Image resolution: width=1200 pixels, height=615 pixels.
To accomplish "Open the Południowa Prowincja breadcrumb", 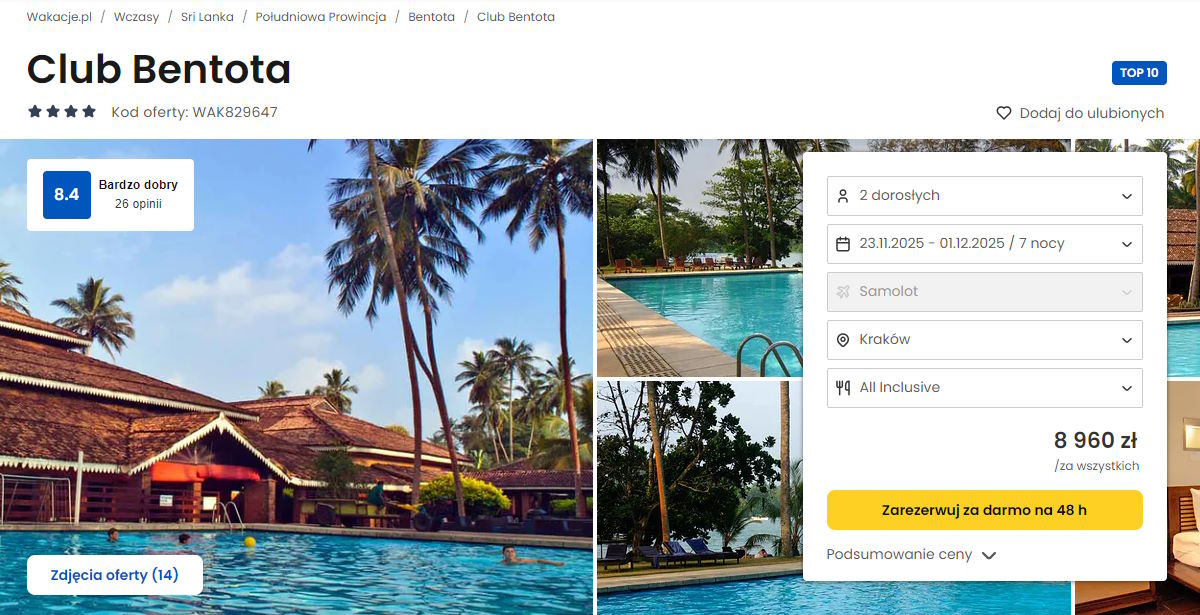I will [321, 17].
